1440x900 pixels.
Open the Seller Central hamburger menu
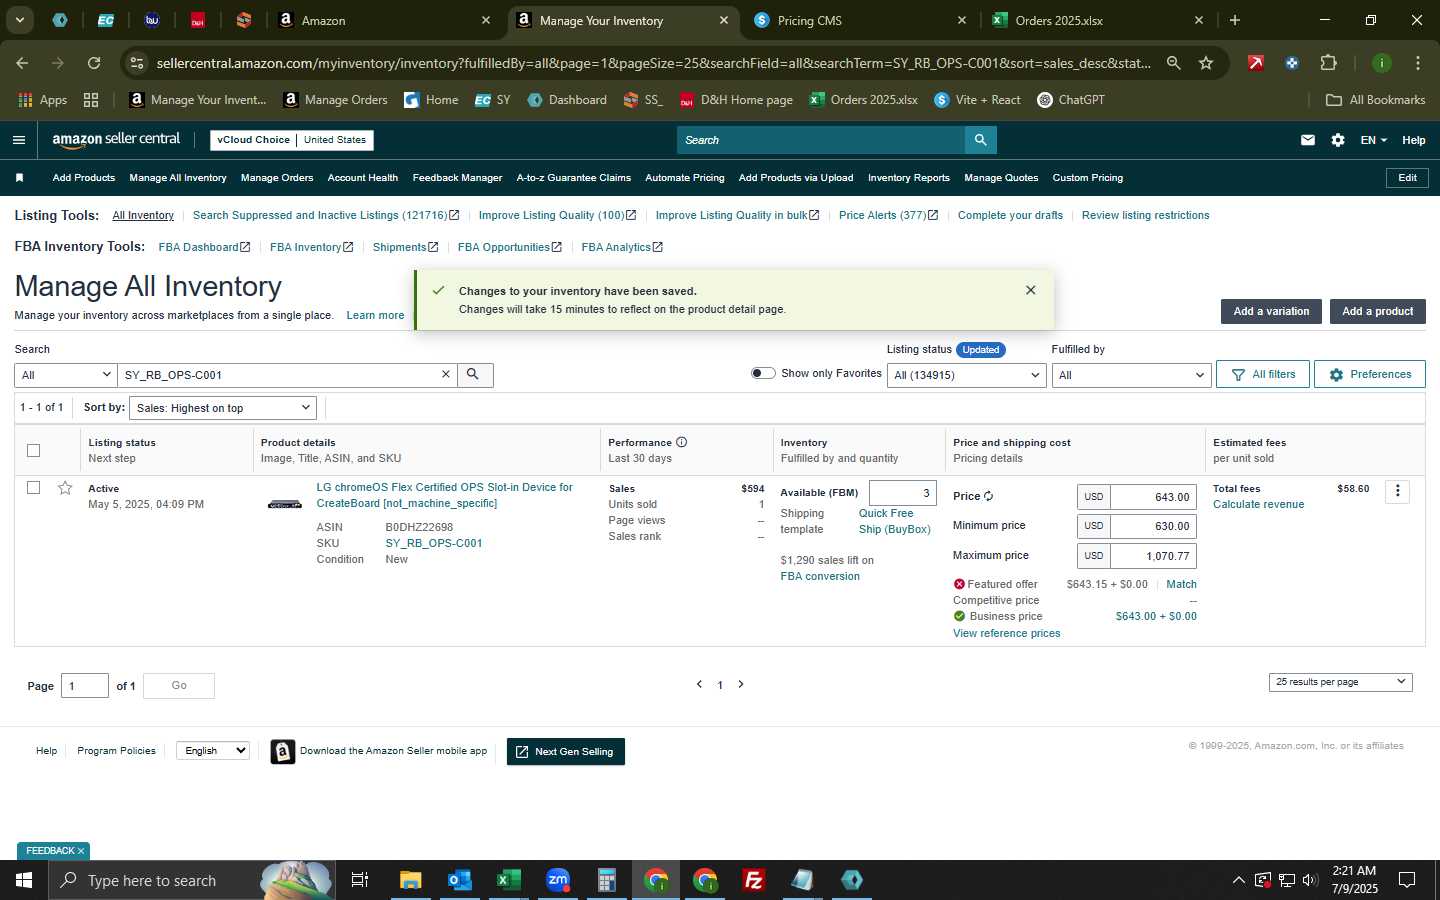point(18,140)
